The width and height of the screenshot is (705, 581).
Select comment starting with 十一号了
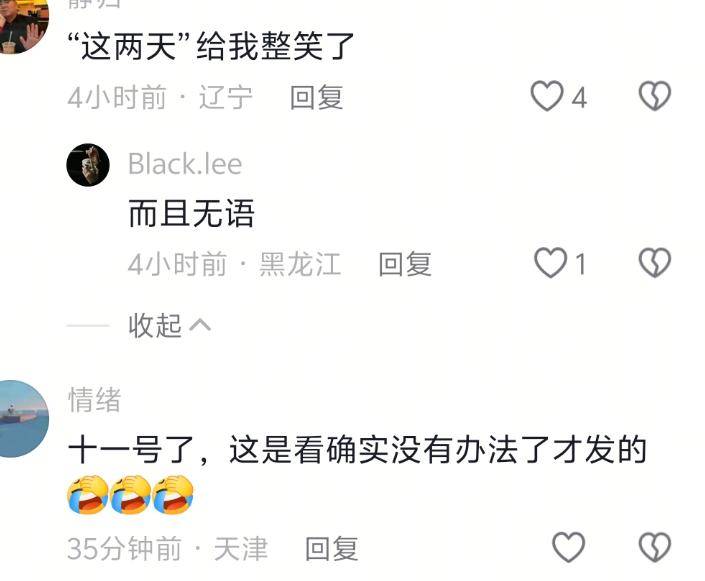pos(357,450)
